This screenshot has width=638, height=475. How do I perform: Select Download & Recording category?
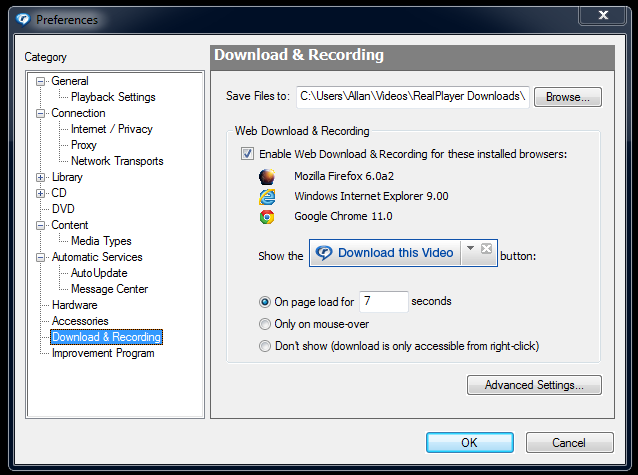point(106,337)
